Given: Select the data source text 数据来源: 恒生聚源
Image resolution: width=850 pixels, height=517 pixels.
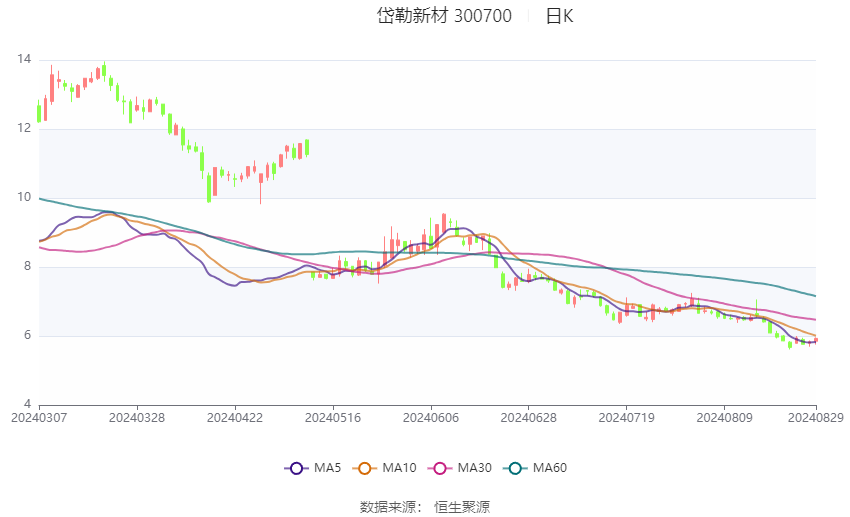Looking at the screenshot, I should click(x=424, y=507).
